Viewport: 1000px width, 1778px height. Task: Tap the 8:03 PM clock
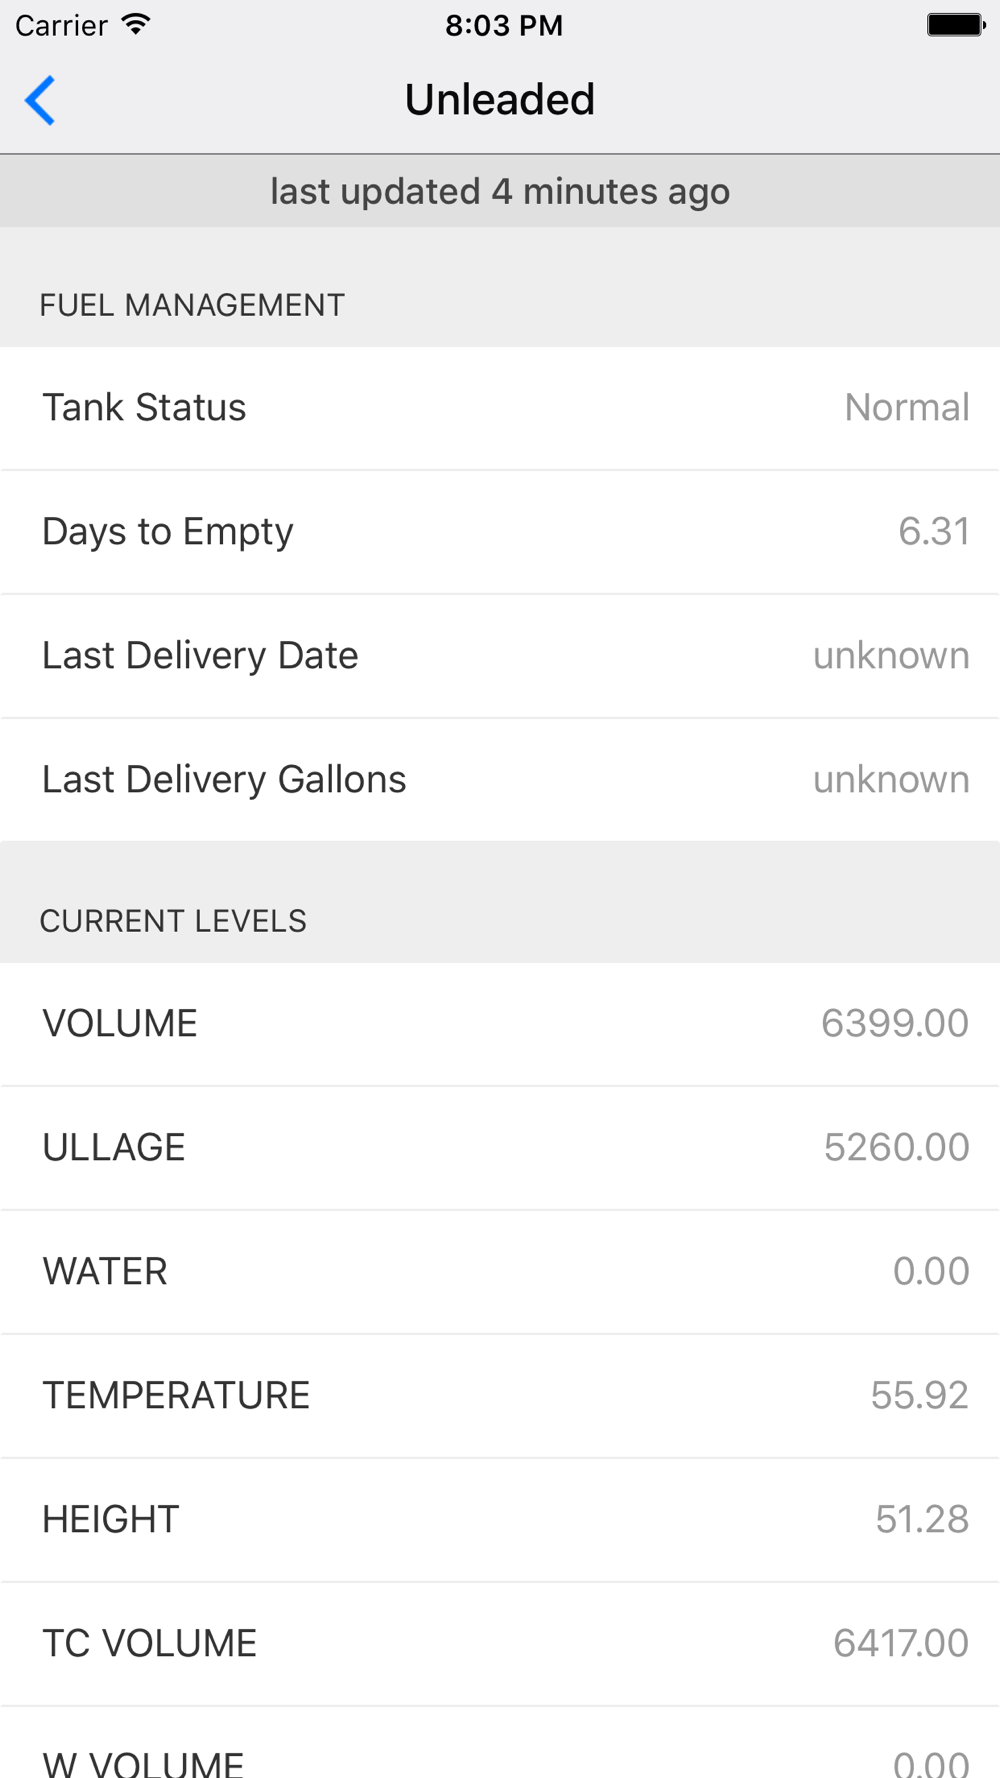tap(504, 25)
